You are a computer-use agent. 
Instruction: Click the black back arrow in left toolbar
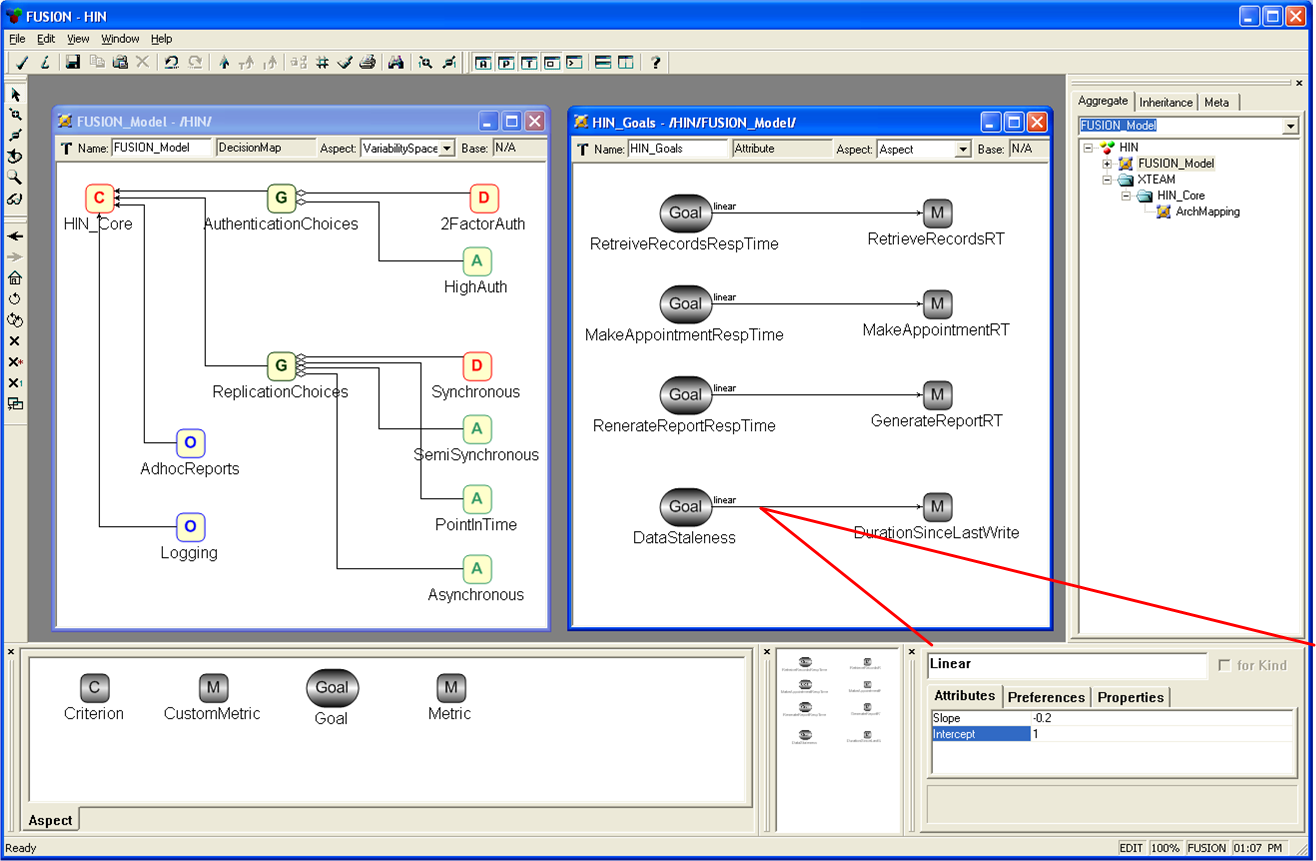[15, 236]
